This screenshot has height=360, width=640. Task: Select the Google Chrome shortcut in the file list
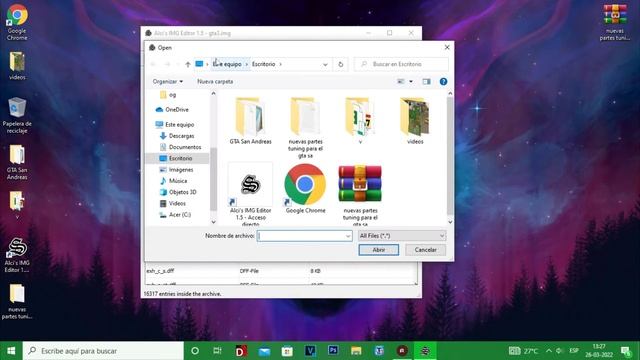305,189
